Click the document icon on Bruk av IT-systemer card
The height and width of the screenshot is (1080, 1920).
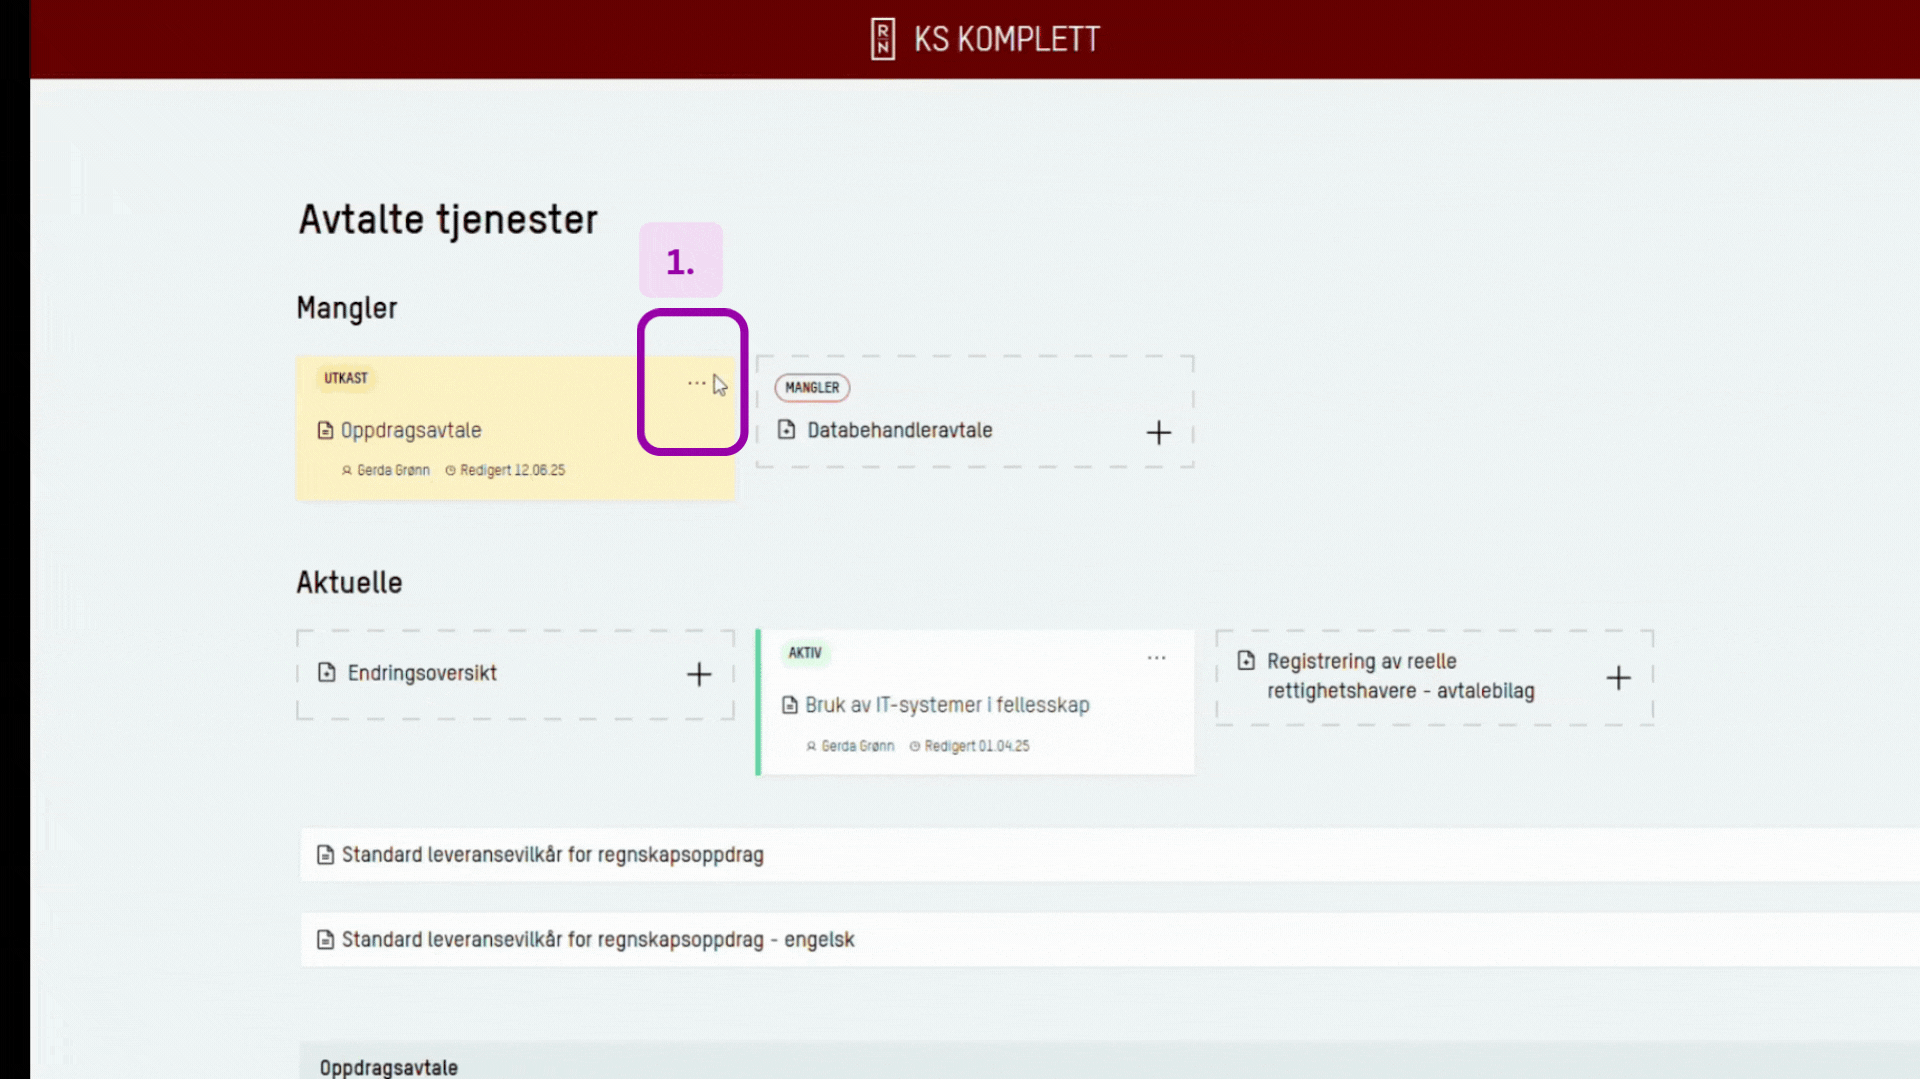pos(790,704)
